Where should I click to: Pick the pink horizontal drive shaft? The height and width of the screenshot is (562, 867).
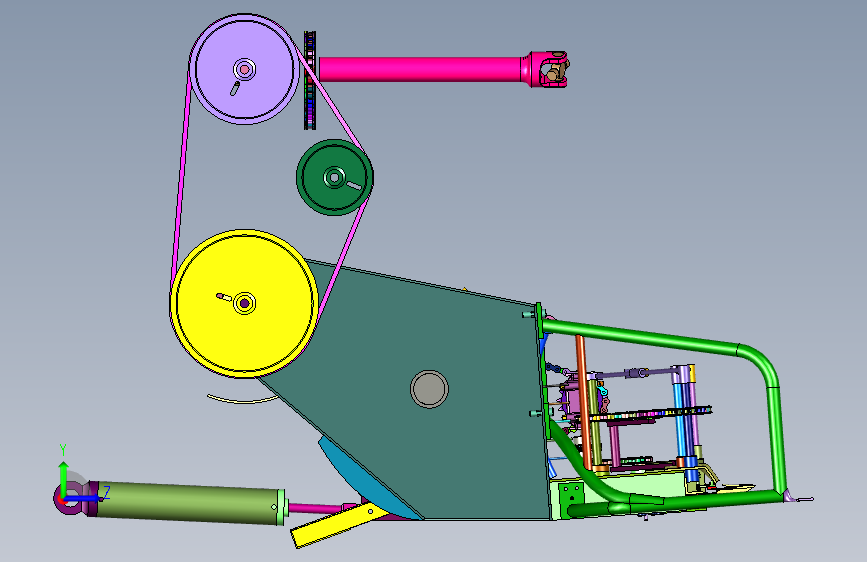[x=420, y=69]
